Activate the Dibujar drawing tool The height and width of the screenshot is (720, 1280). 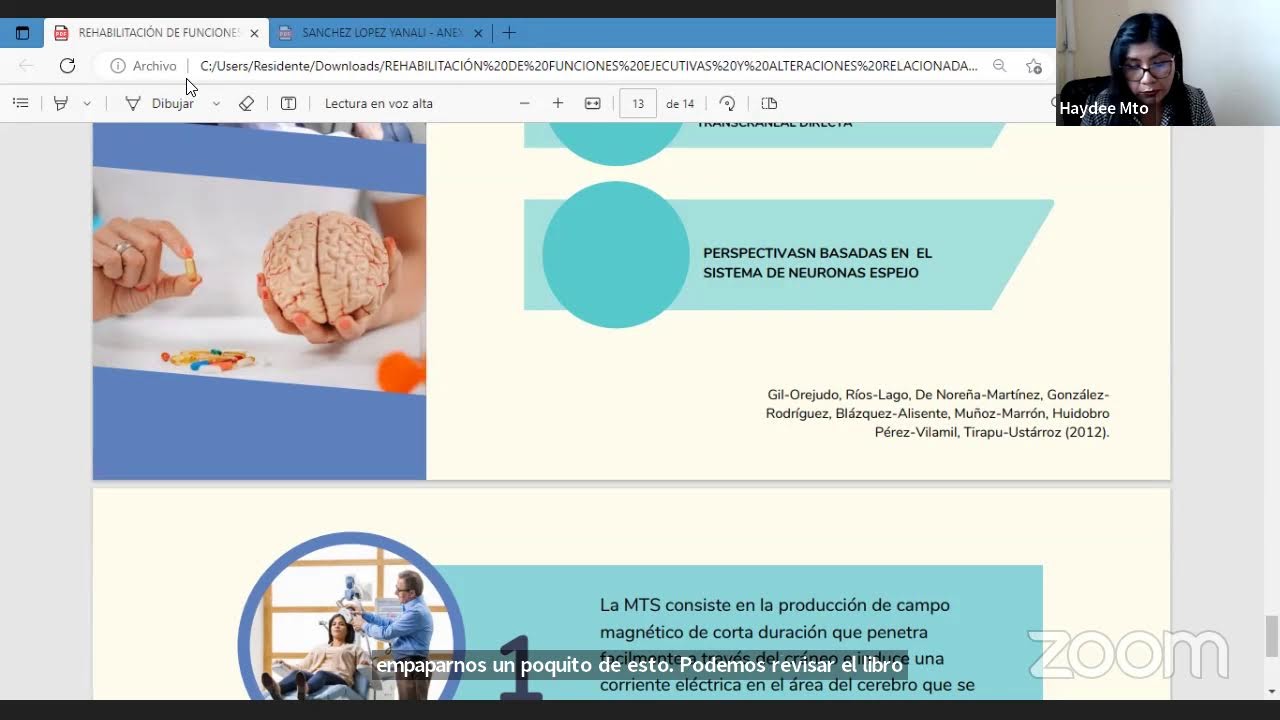tap(160, 103)
